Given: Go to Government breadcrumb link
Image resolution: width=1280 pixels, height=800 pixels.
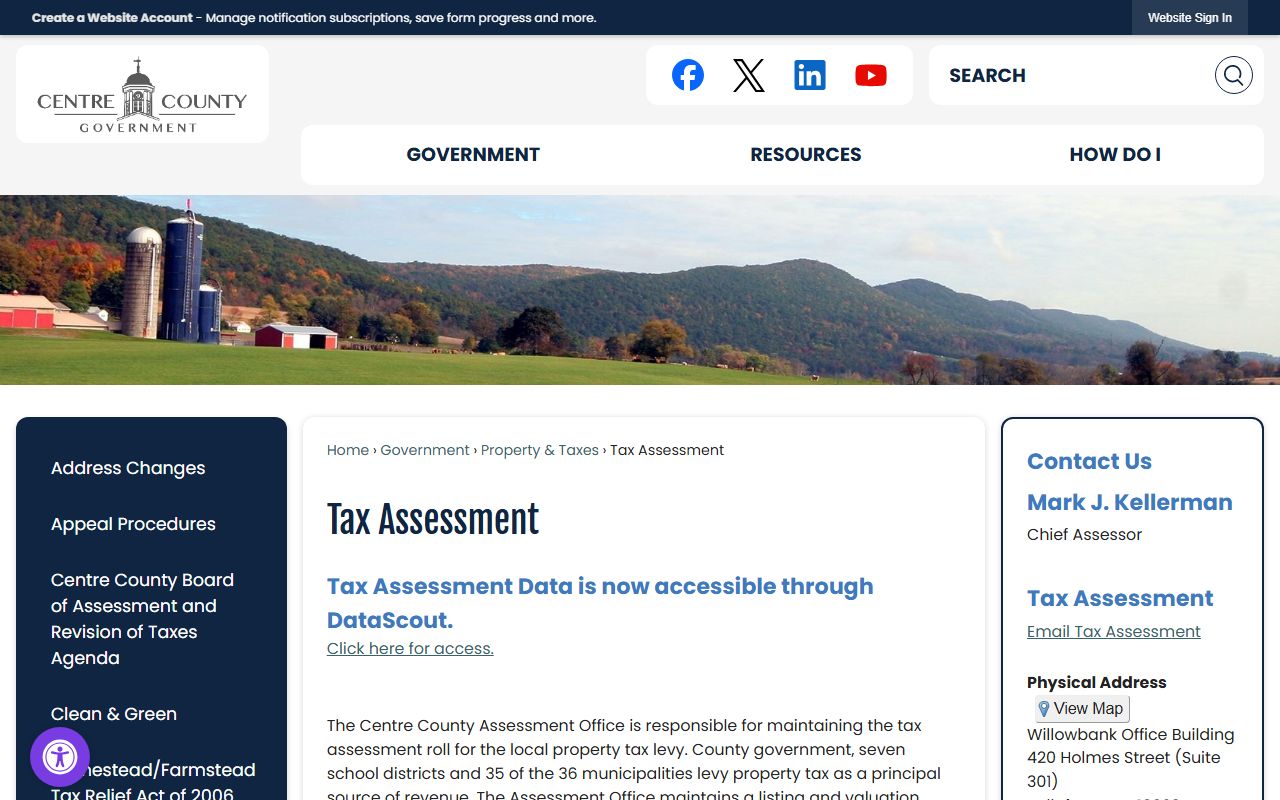Looking at the screenshot, I should (x=425, y=450).
